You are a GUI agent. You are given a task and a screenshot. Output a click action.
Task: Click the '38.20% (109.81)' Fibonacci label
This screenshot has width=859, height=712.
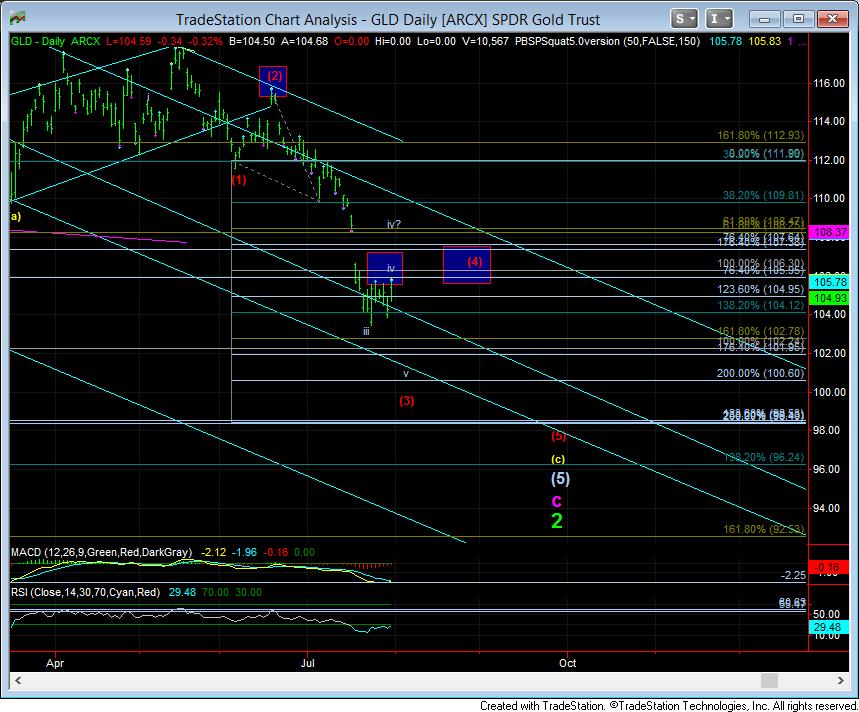tap(763, 196)
